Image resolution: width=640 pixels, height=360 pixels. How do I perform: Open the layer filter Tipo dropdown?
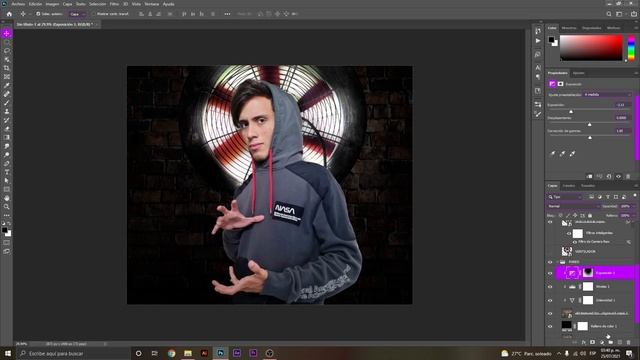[565, 197]
